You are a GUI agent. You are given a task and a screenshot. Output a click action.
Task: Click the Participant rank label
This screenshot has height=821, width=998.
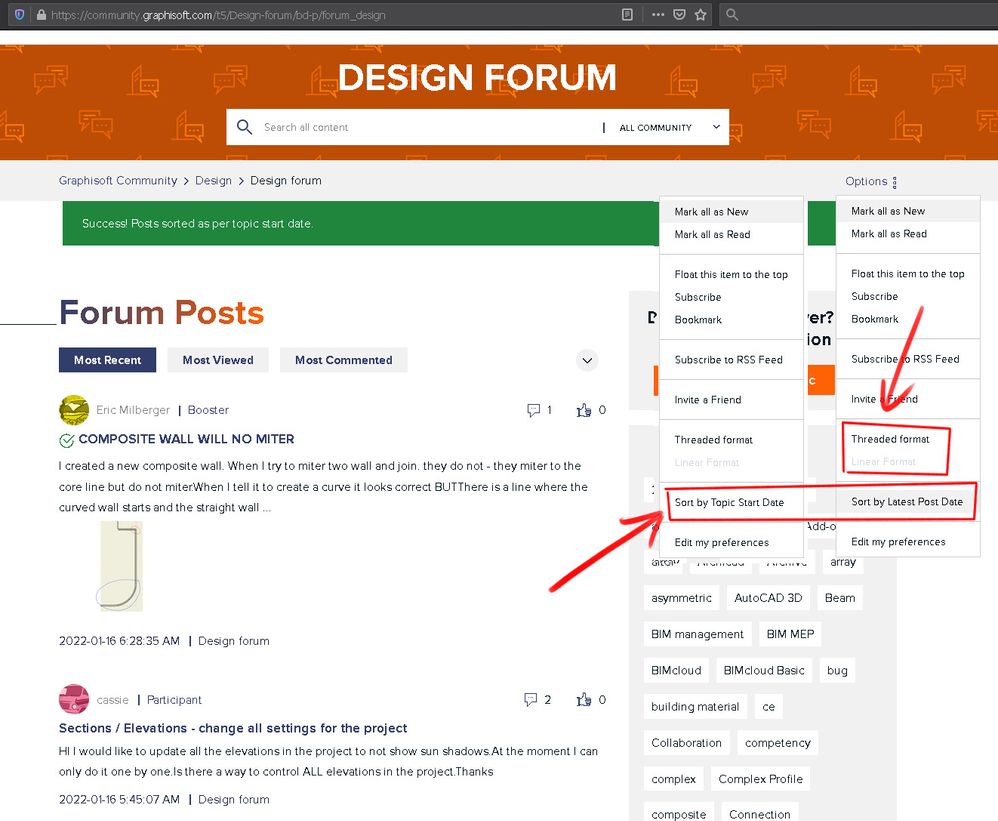coord(174,700)
